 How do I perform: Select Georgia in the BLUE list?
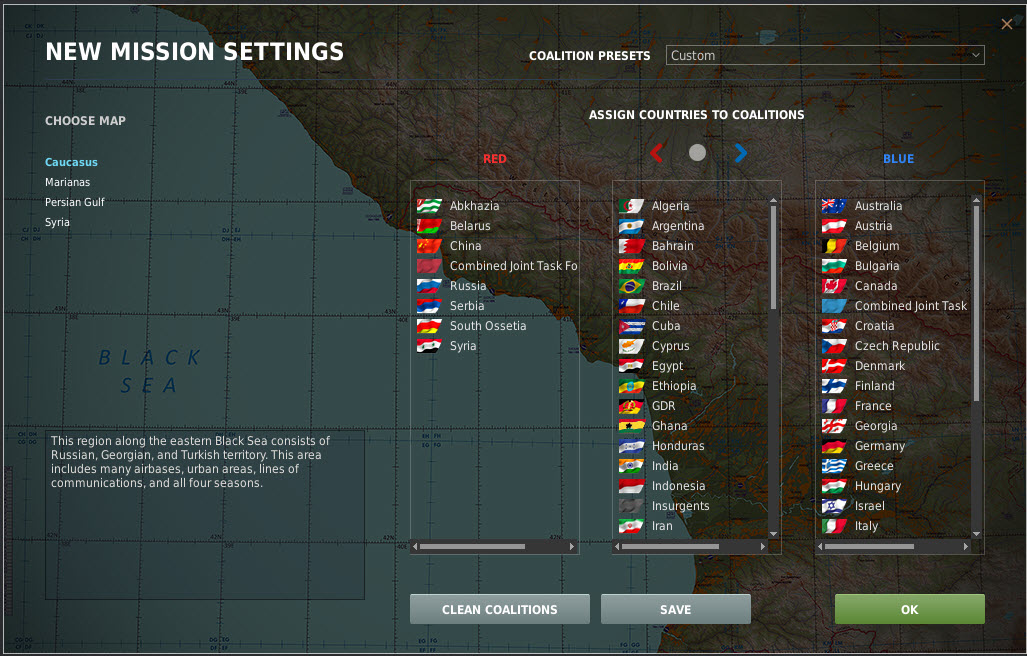[875, 426]
